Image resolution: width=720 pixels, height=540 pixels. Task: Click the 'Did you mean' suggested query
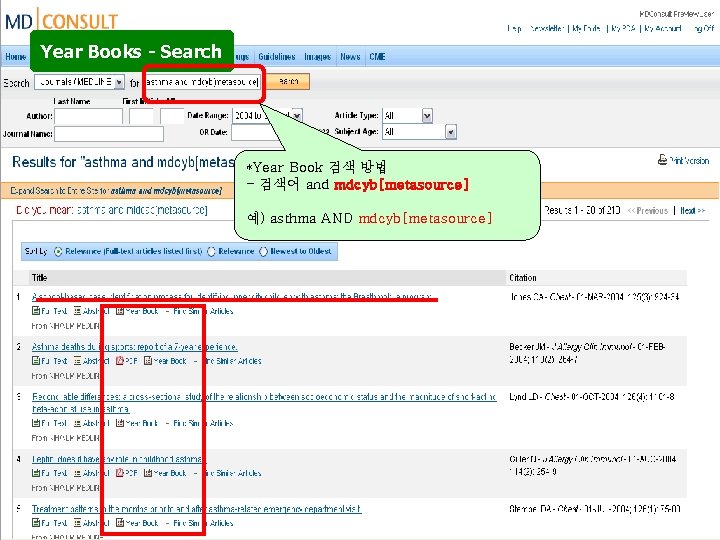(x=142, y=210)
